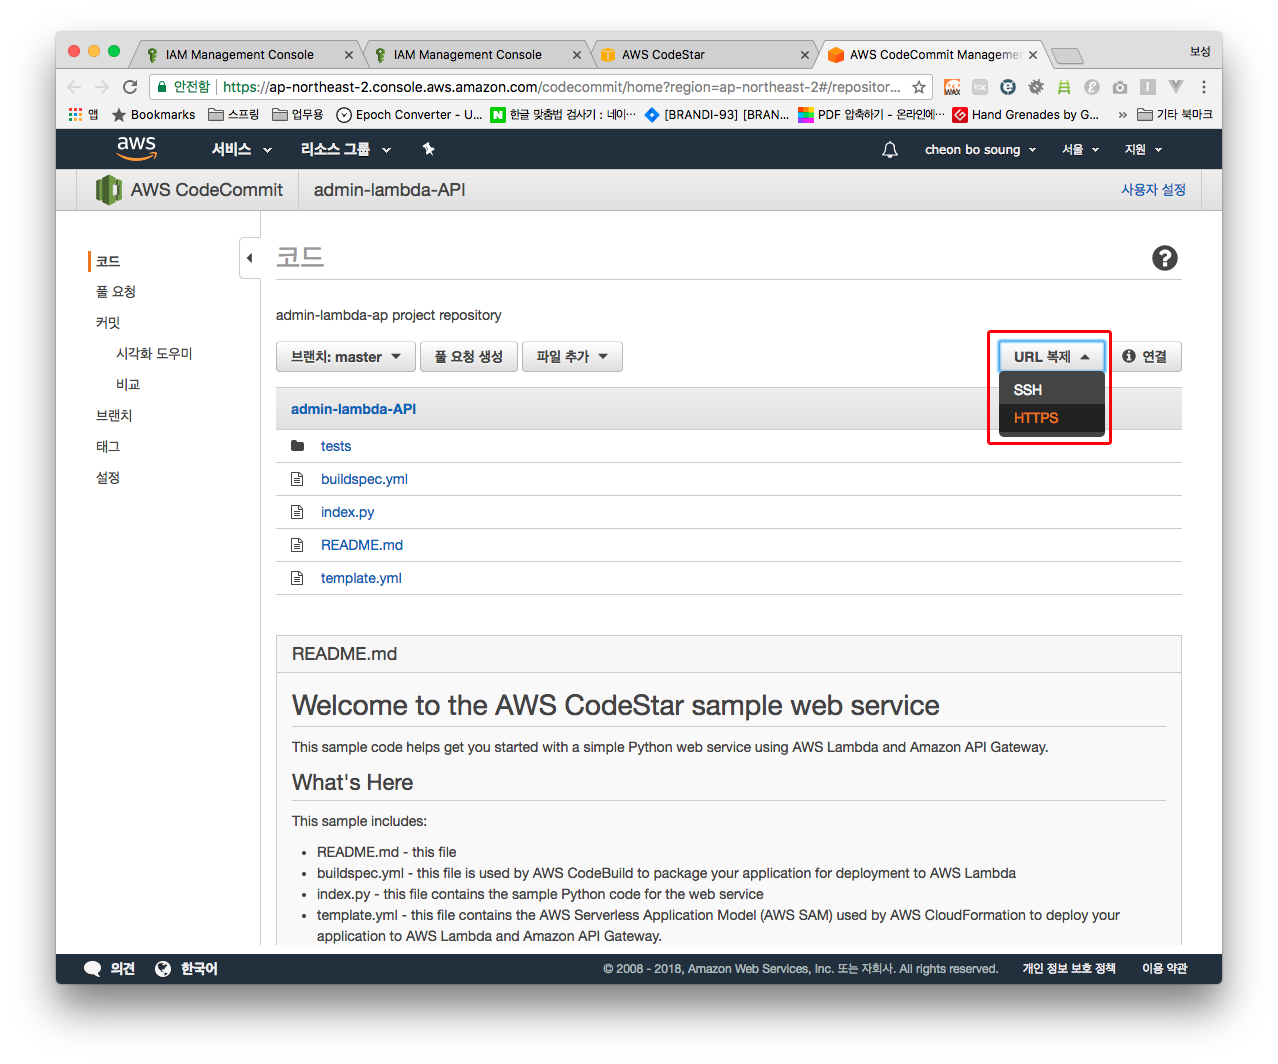Click the AWS CodeCommit service icon
Viewport: 1278px width, 1064px height.
coord(108,190)
